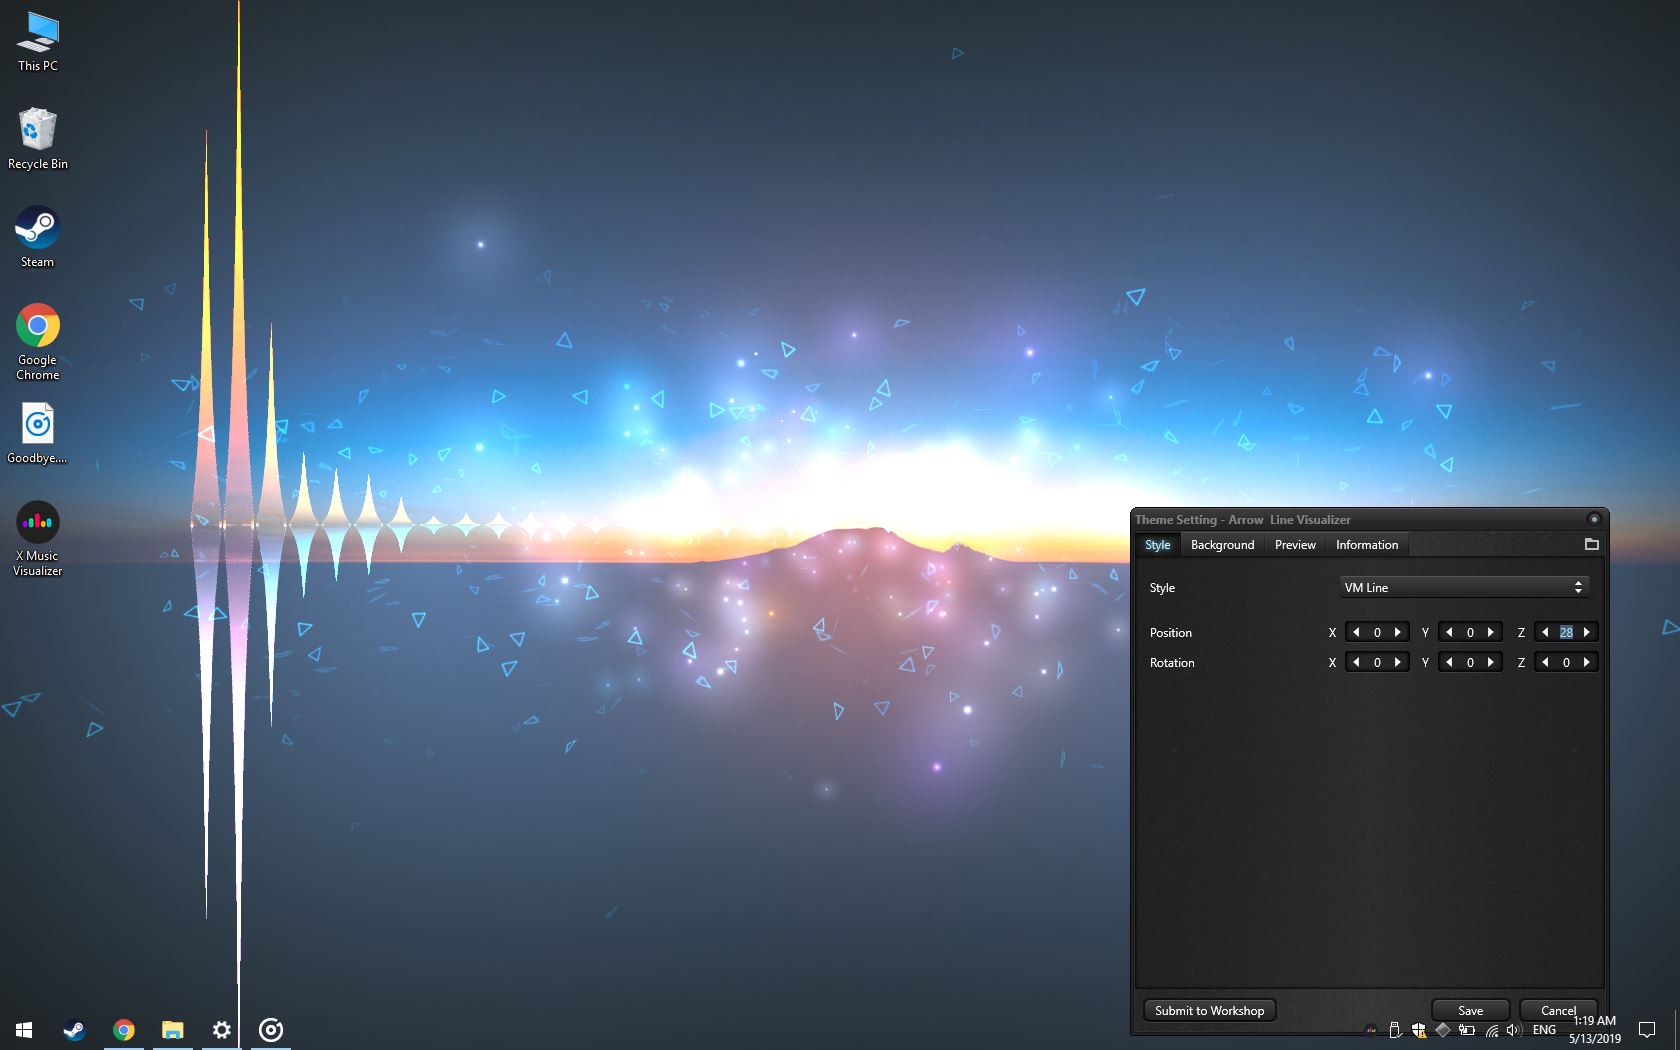Viewport: 1680px width, 1050px height.
Task: Toggle the recording indicator on the dialog title bar
Action: (1593, 519)
